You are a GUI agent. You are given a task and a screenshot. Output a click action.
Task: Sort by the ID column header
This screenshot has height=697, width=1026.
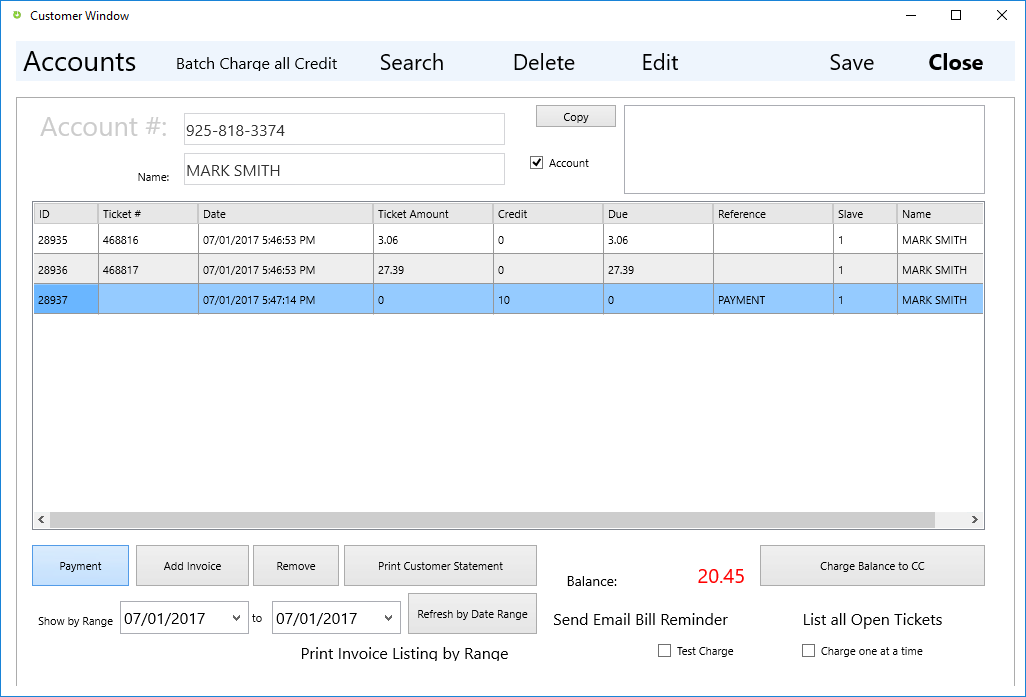tap(66, 214)
